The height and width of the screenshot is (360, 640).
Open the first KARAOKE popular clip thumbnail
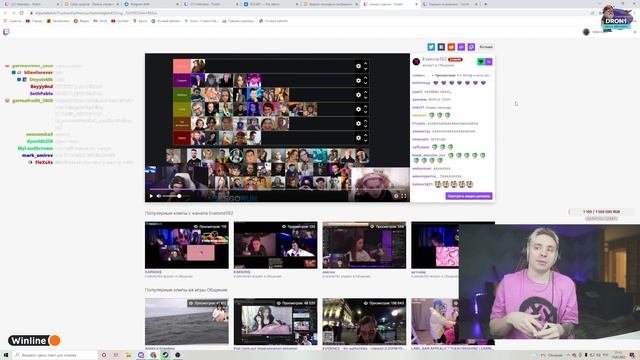click(x=187, y=245)
